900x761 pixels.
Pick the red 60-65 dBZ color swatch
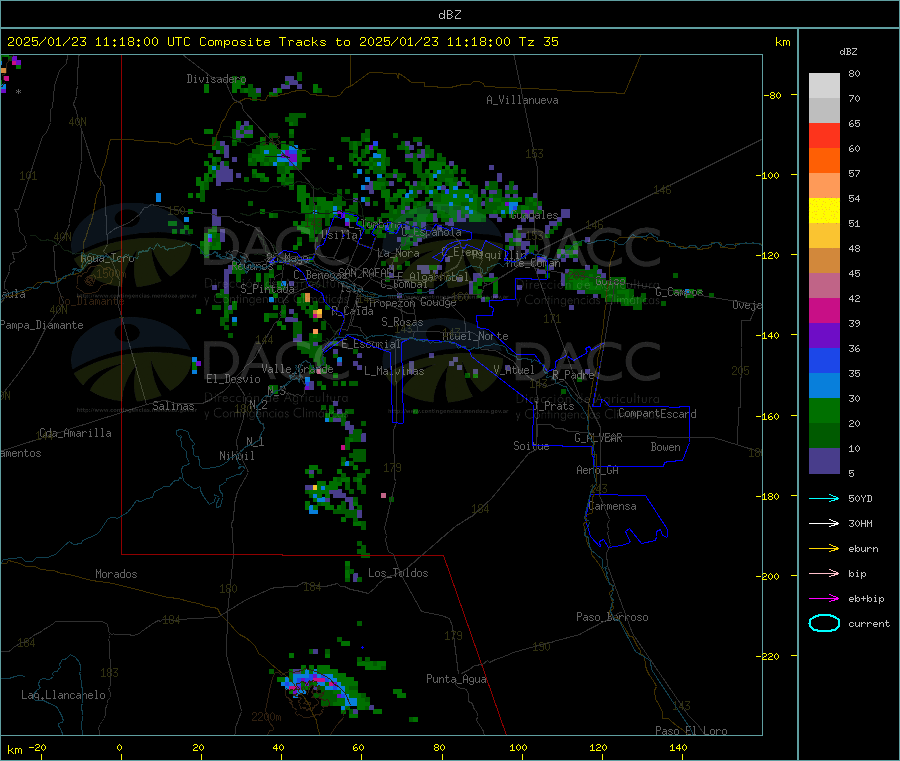coord(824,135)
